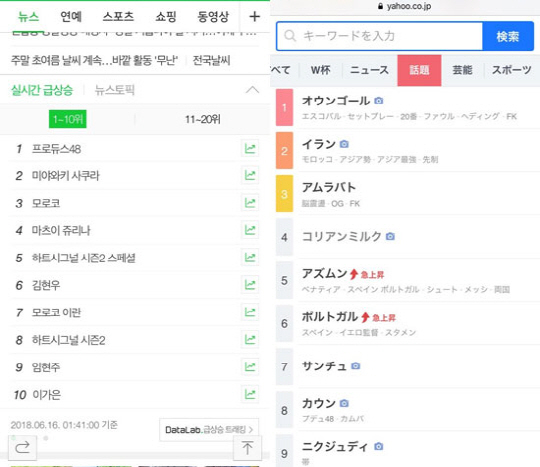Screen dimensions: 540x467
Task: Open trend chart icon for 모로코 이란
Action: [x=250, y=312]
